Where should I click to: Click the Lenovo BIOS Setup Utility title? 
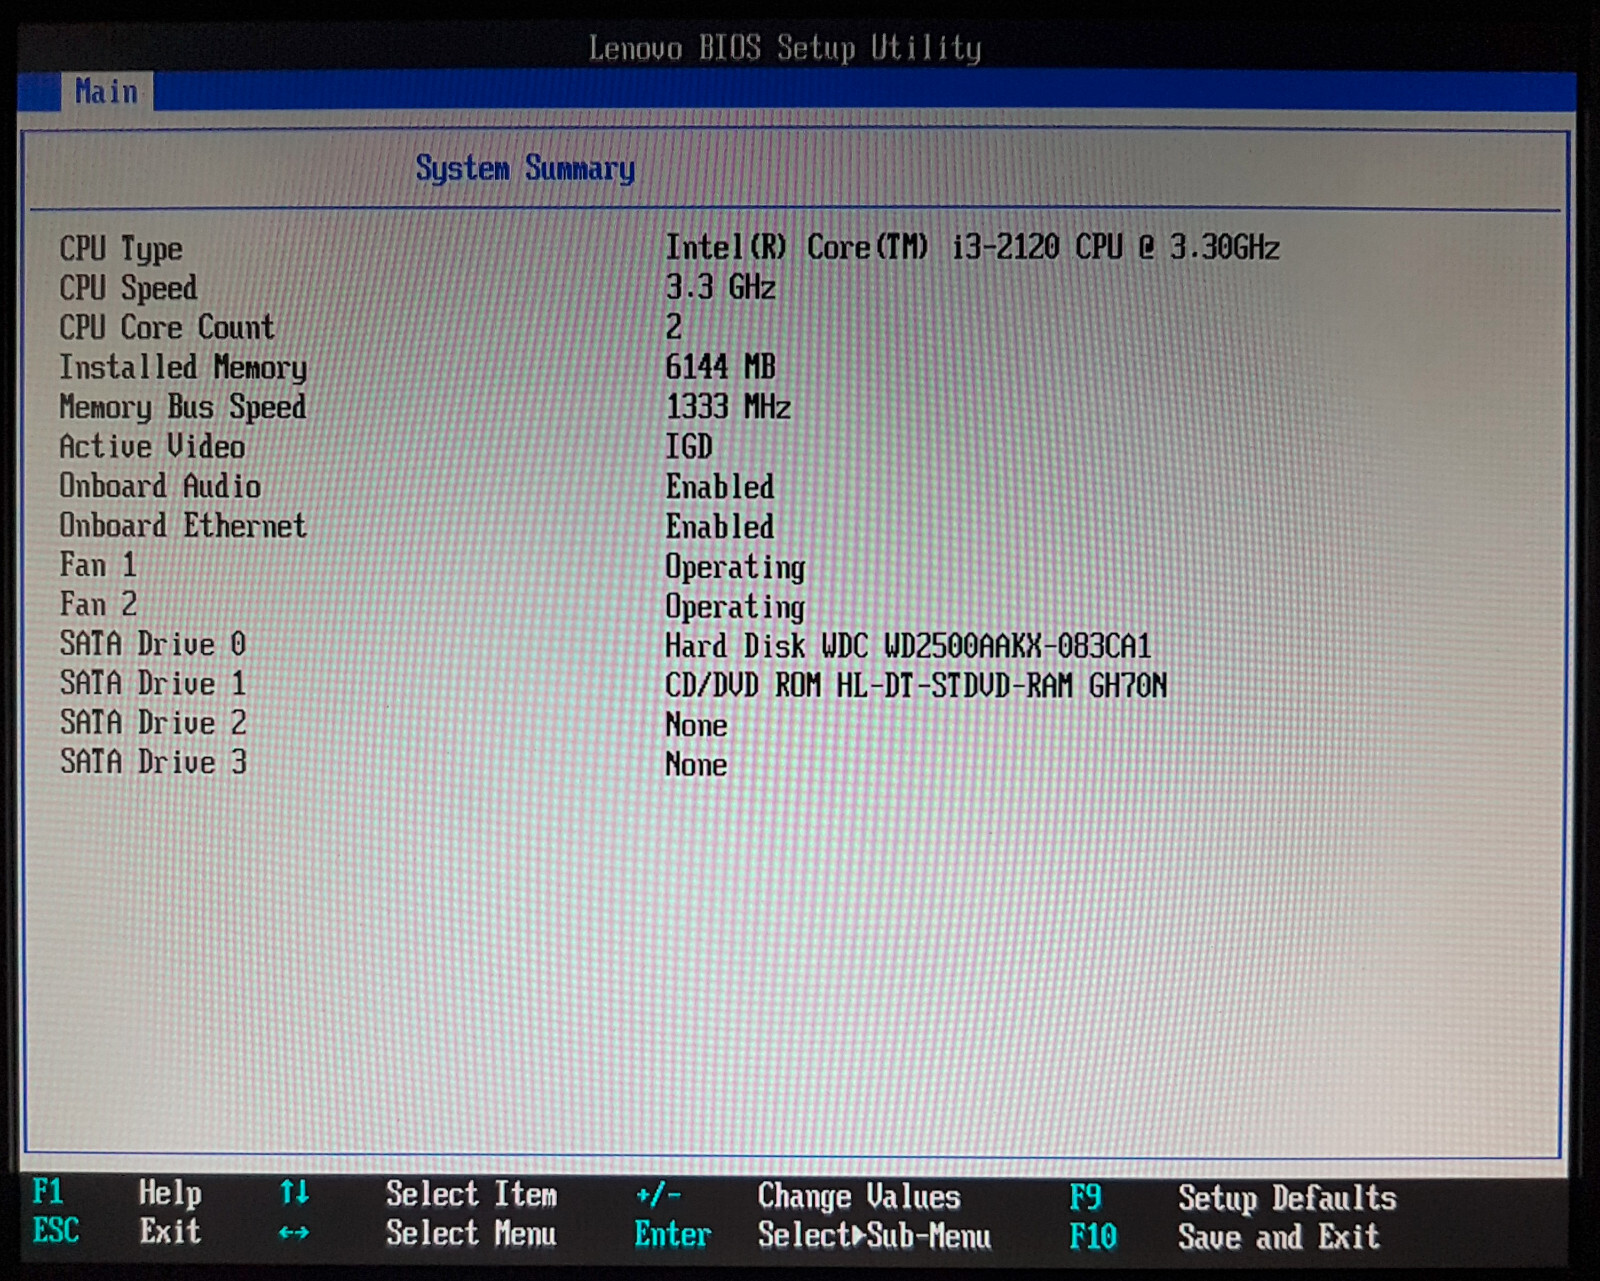(785, 48)
